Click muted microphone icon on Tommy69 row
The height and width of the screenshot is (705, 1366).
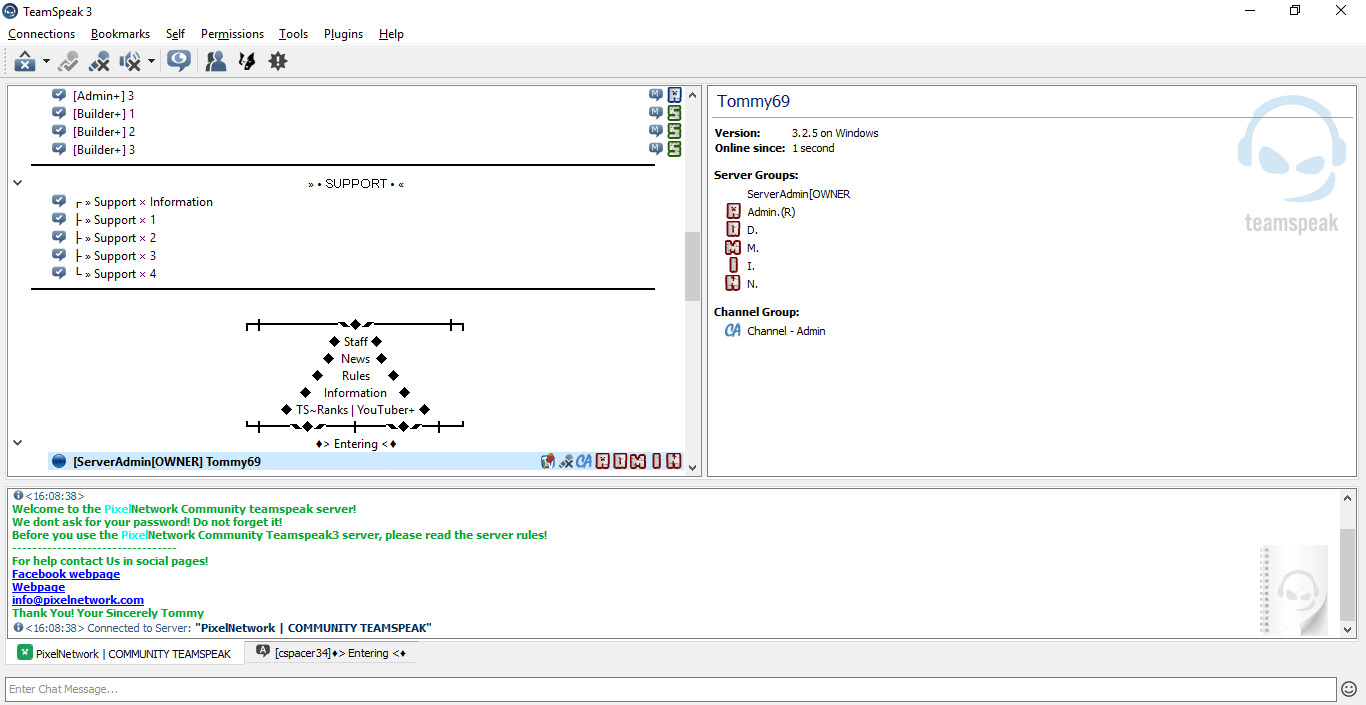[x=566, y=461]
